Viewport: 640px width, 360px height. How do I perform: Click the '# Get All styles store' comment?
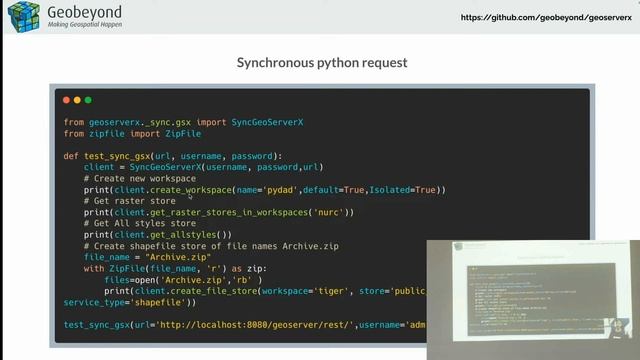click(x=140, y=224)
